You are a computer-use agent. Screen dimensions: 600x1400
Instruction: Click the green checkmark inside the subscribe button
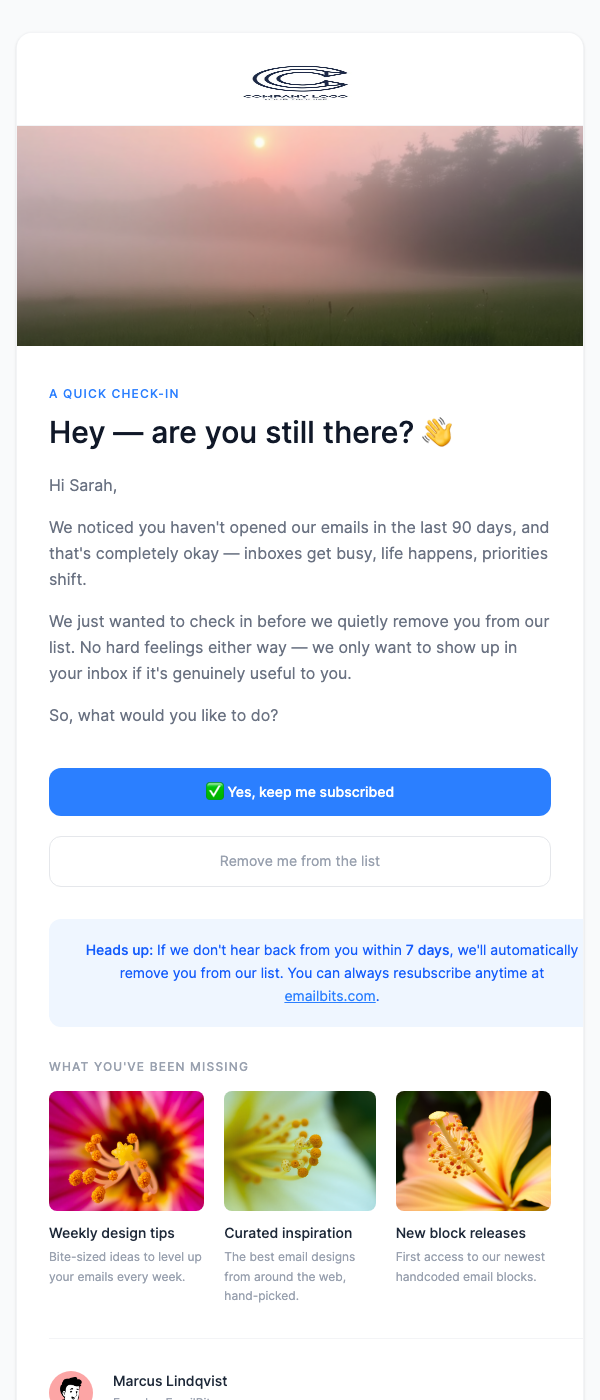tap(215, 790)
